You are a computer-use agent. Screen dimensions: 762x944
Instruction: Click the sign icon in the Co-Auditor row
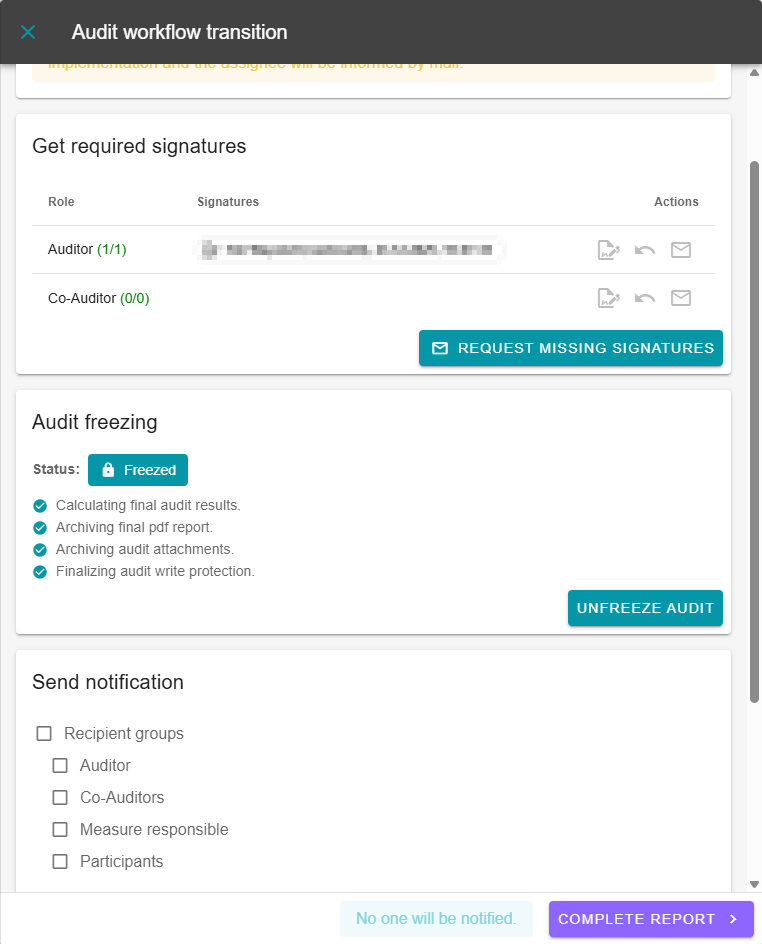click(x=608, y=298)
